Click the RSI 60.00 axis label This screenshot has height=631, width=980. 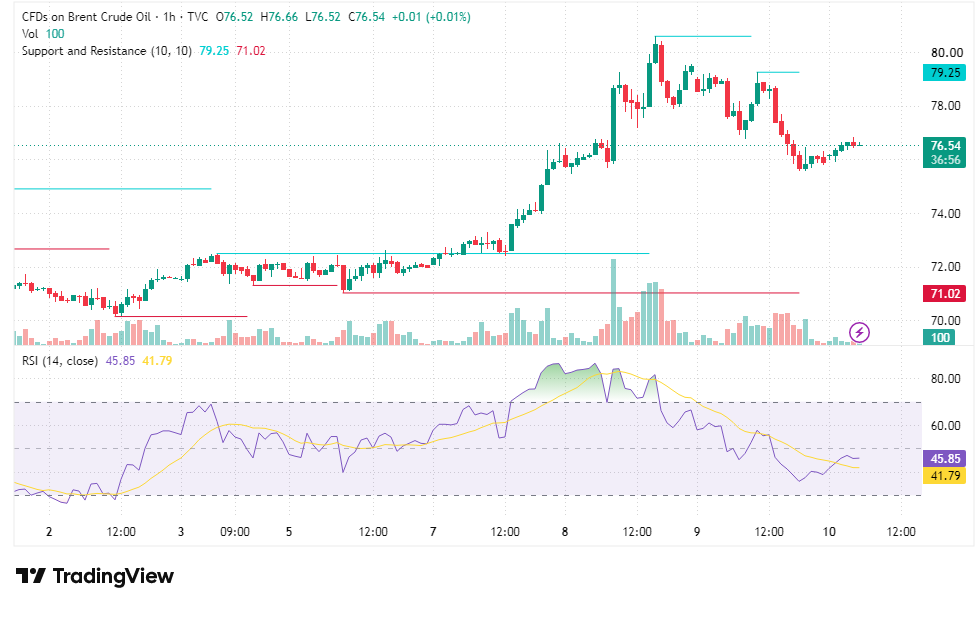click(946, 425)
